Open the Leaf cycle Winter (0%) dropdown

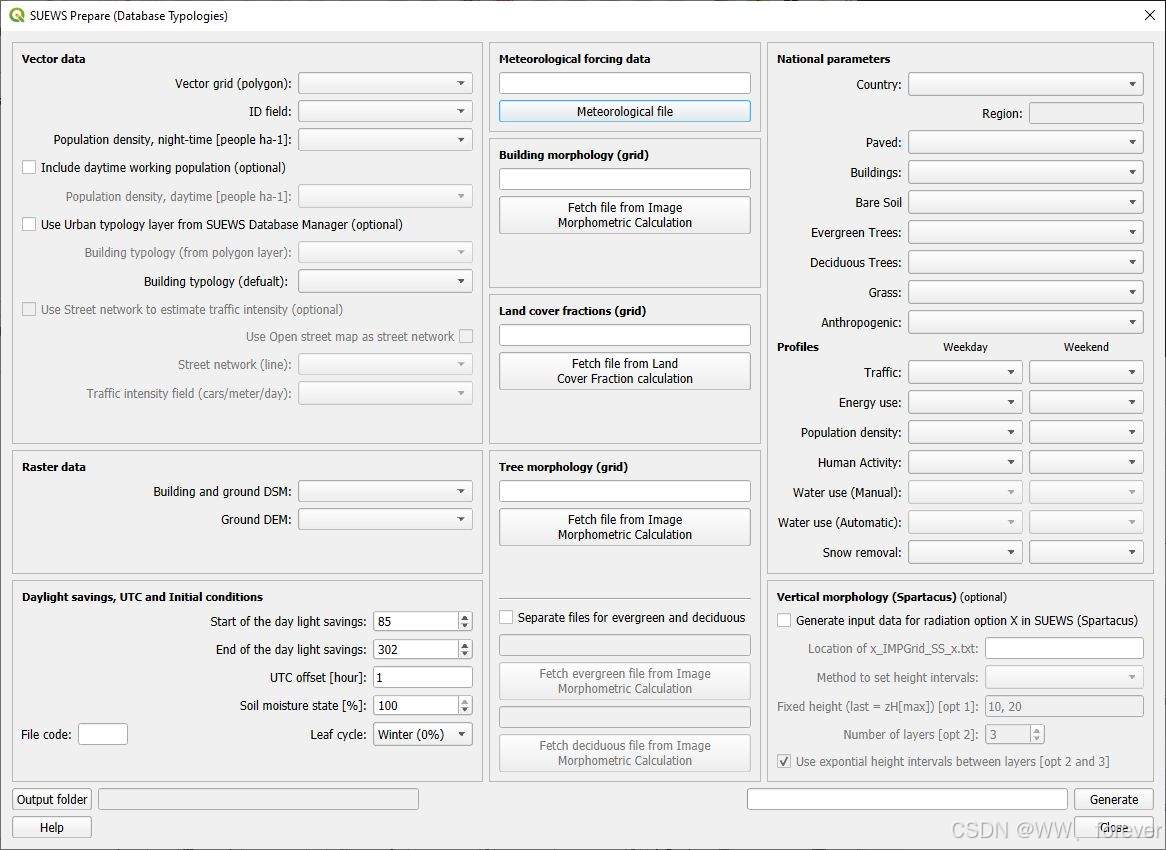click(x=422, y=734)
